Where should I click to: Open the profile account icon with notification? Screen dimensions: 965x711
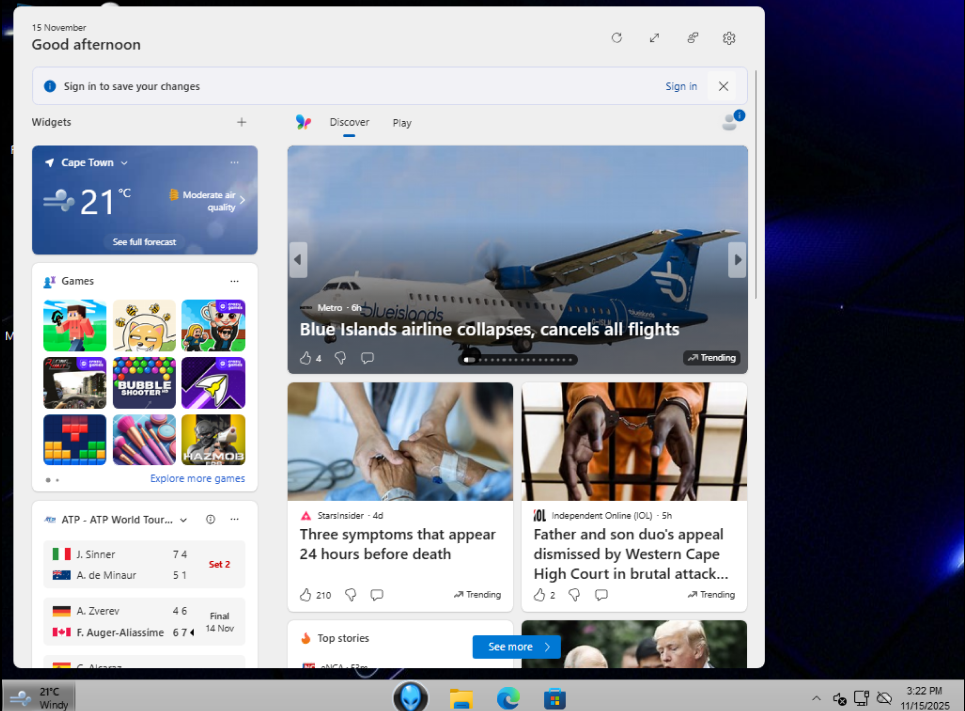click(x=732, y=121)
